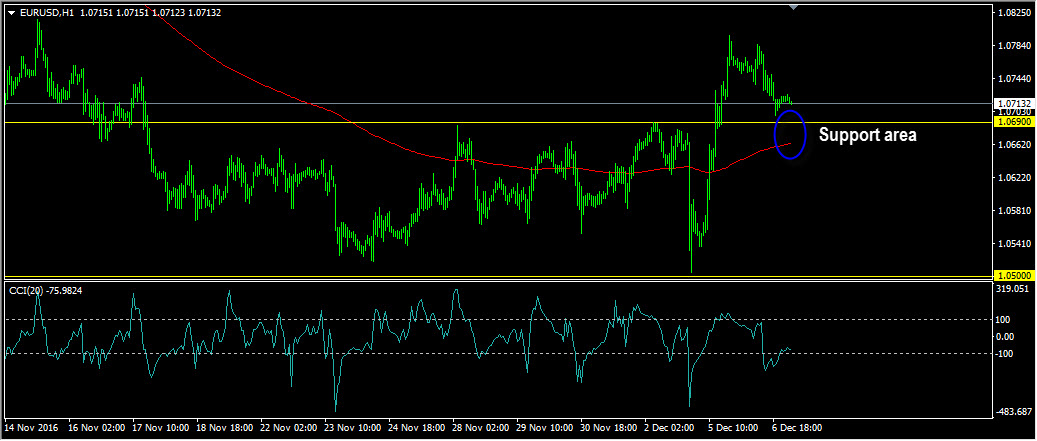Click the 1.08250 price scale value
The image size is (1037, 441).
point(1014,13)
